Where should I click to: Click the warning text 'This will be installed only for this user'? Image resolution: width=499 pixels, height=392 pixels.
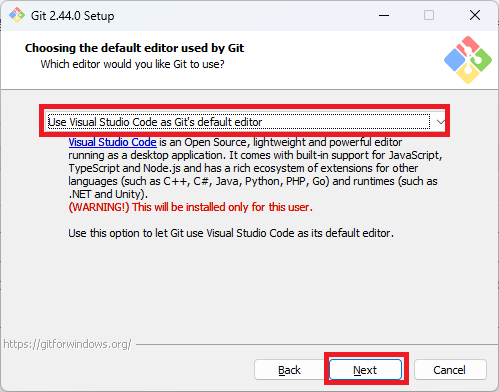pos(190,207)
